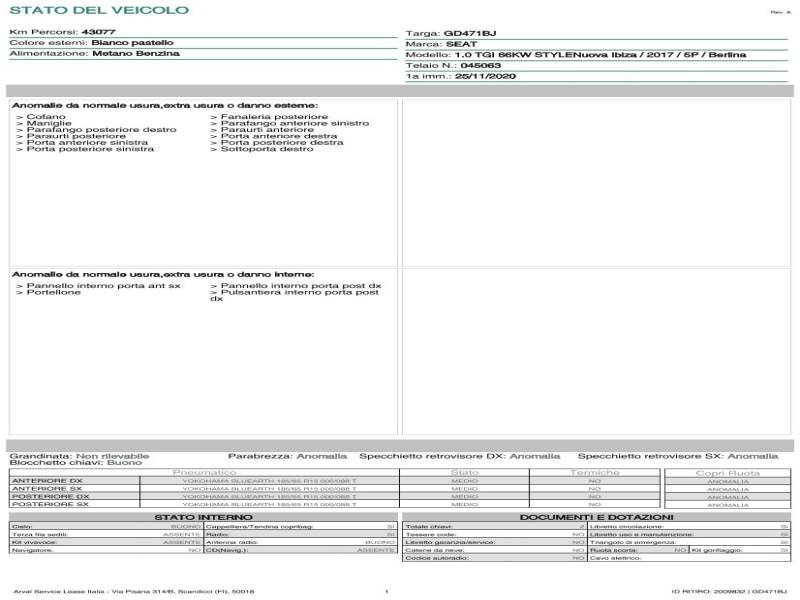The width and height of the screenshot is (800, 600).
Task: Select Pannello interno porta ant sx
Action: click(x=98, y=286)
